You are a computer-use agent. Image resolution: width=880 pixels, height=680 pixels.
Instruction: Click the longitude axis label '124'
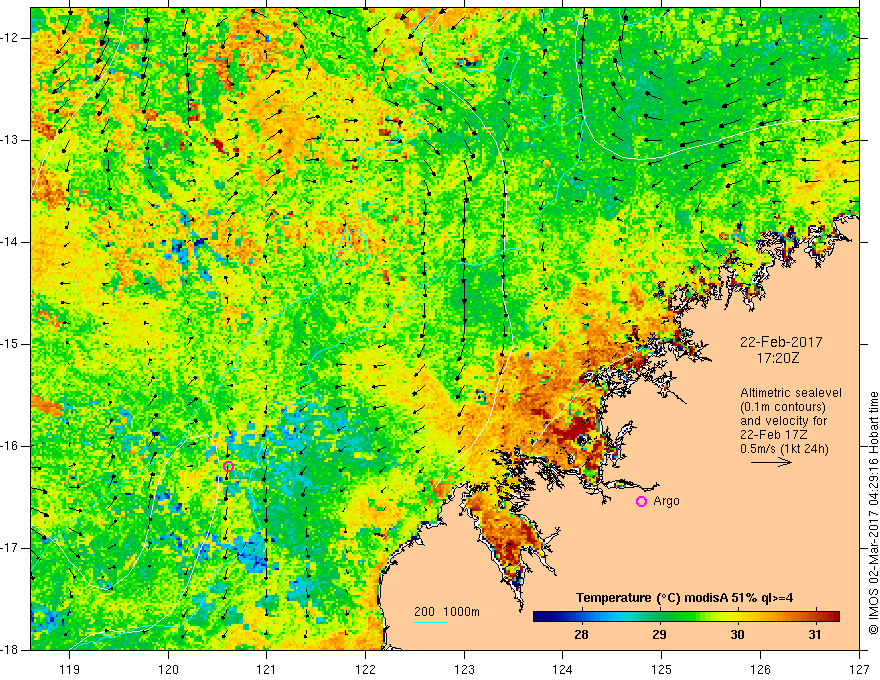(x=563, y=669)
